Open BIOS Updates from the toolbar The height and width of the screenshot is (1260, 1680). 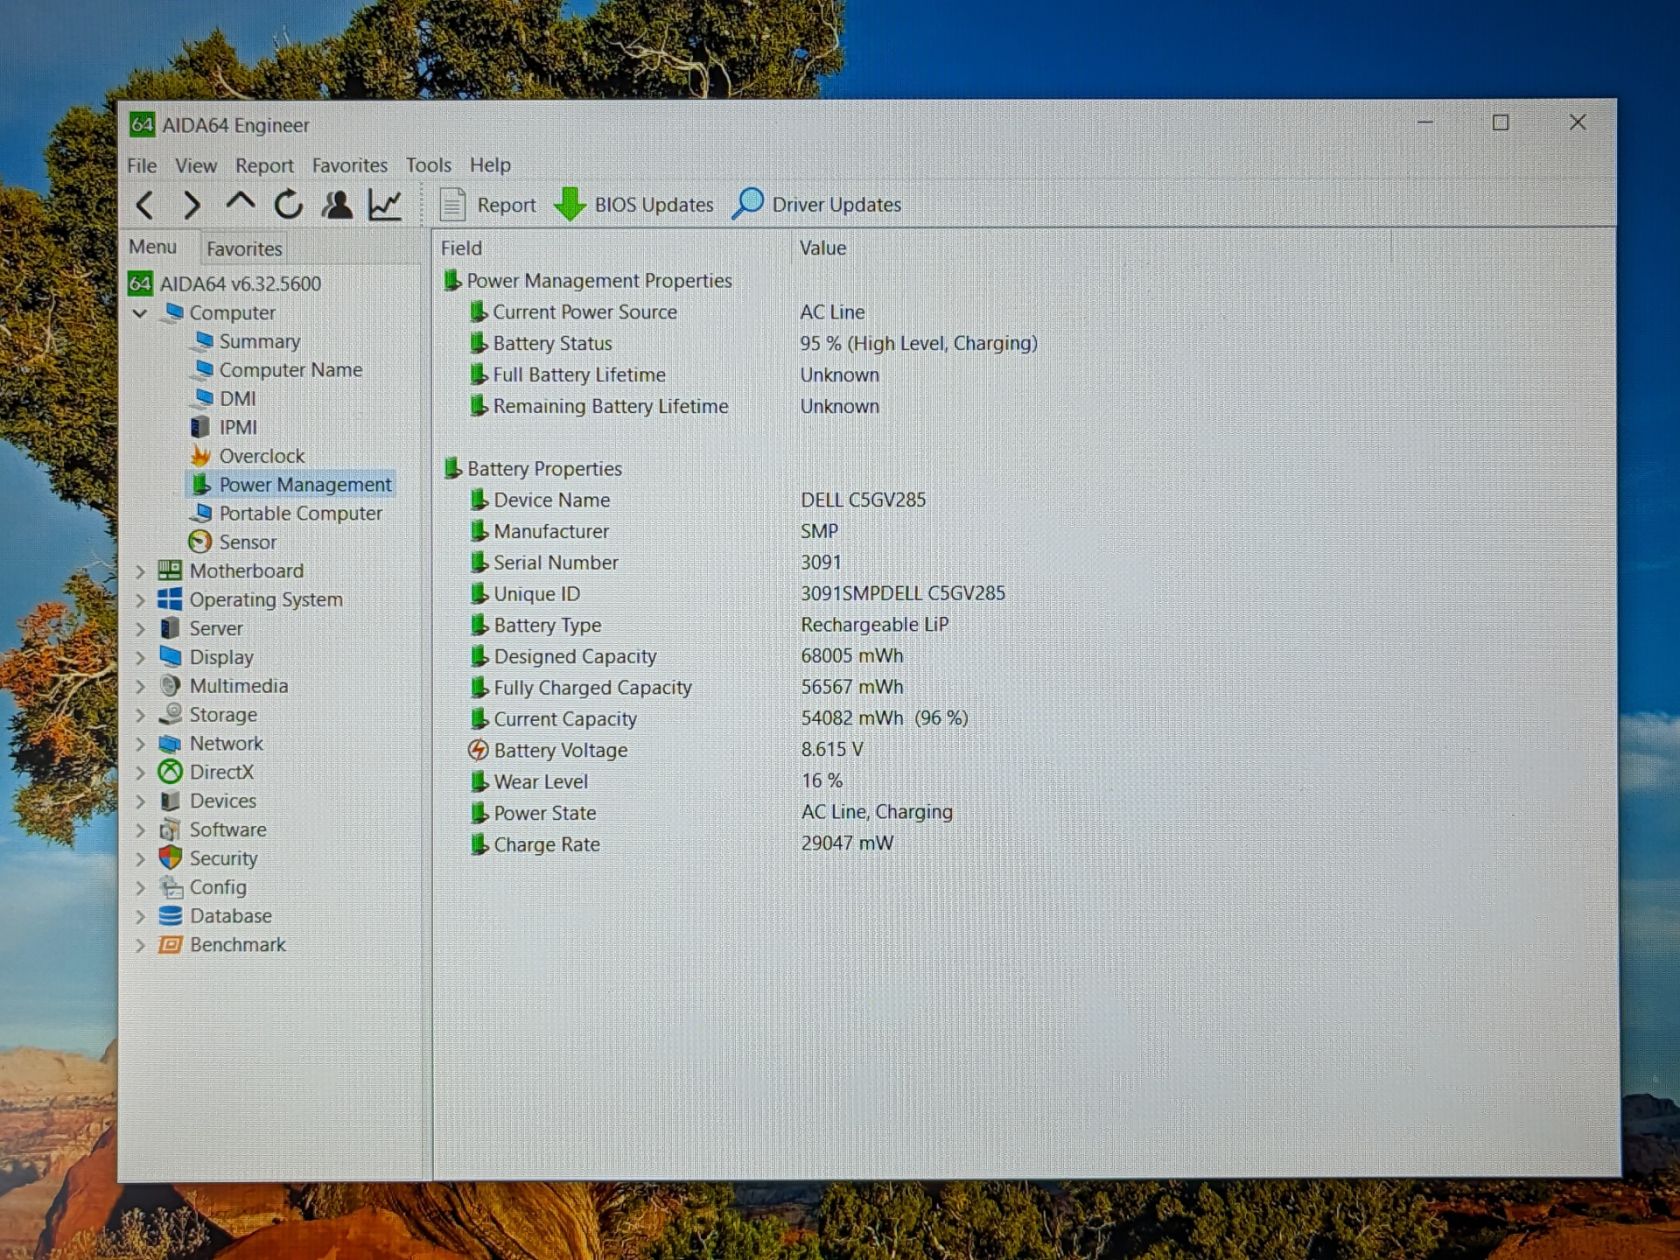[x=634, y=204]
